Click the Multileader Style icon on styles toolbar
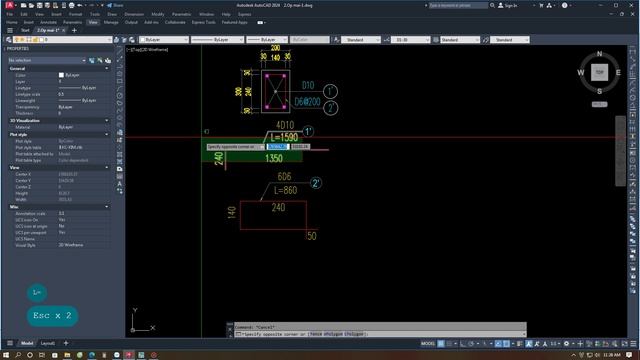The width and height of the screenshot is (640, 360). (x=485, y=40)
